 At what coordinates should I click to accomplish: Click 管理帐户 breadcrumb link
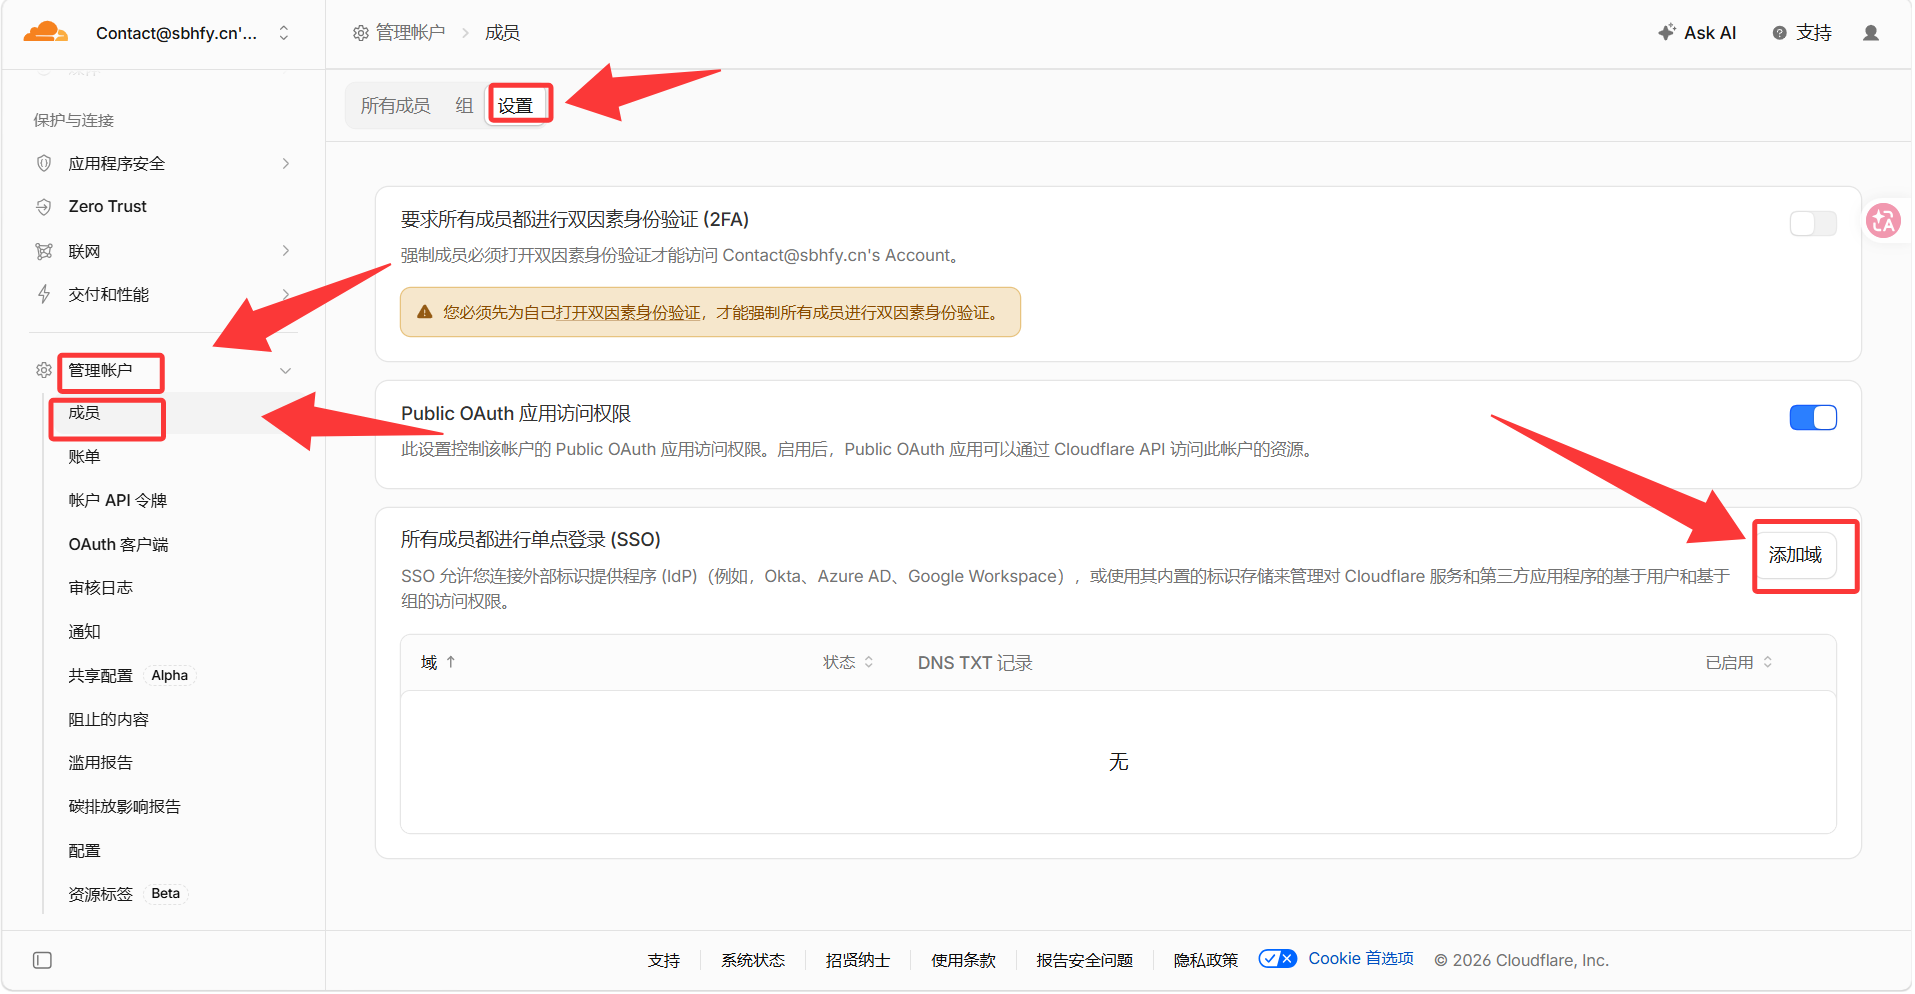coord(410,33)
